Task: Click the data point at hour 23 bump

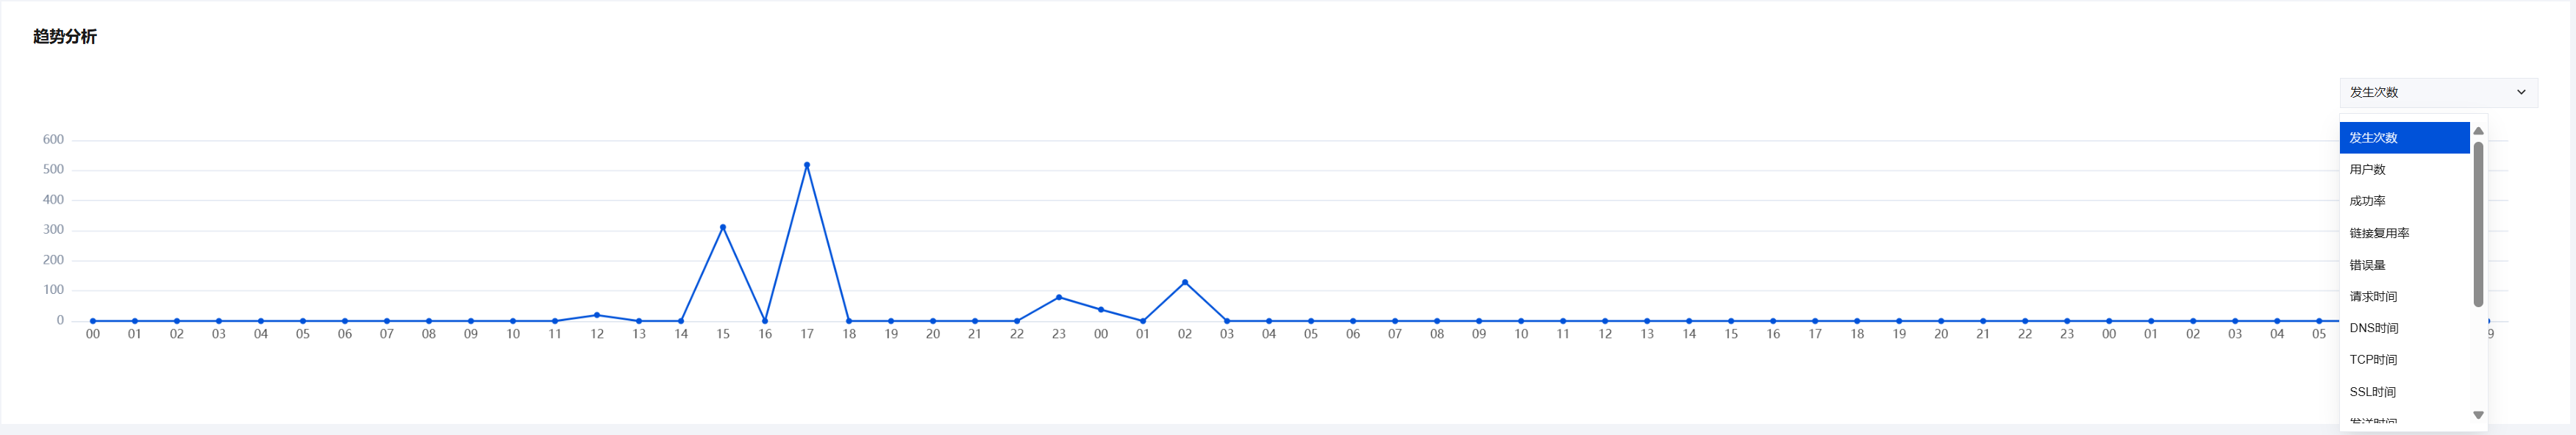Action: (x=1059, y=297)
